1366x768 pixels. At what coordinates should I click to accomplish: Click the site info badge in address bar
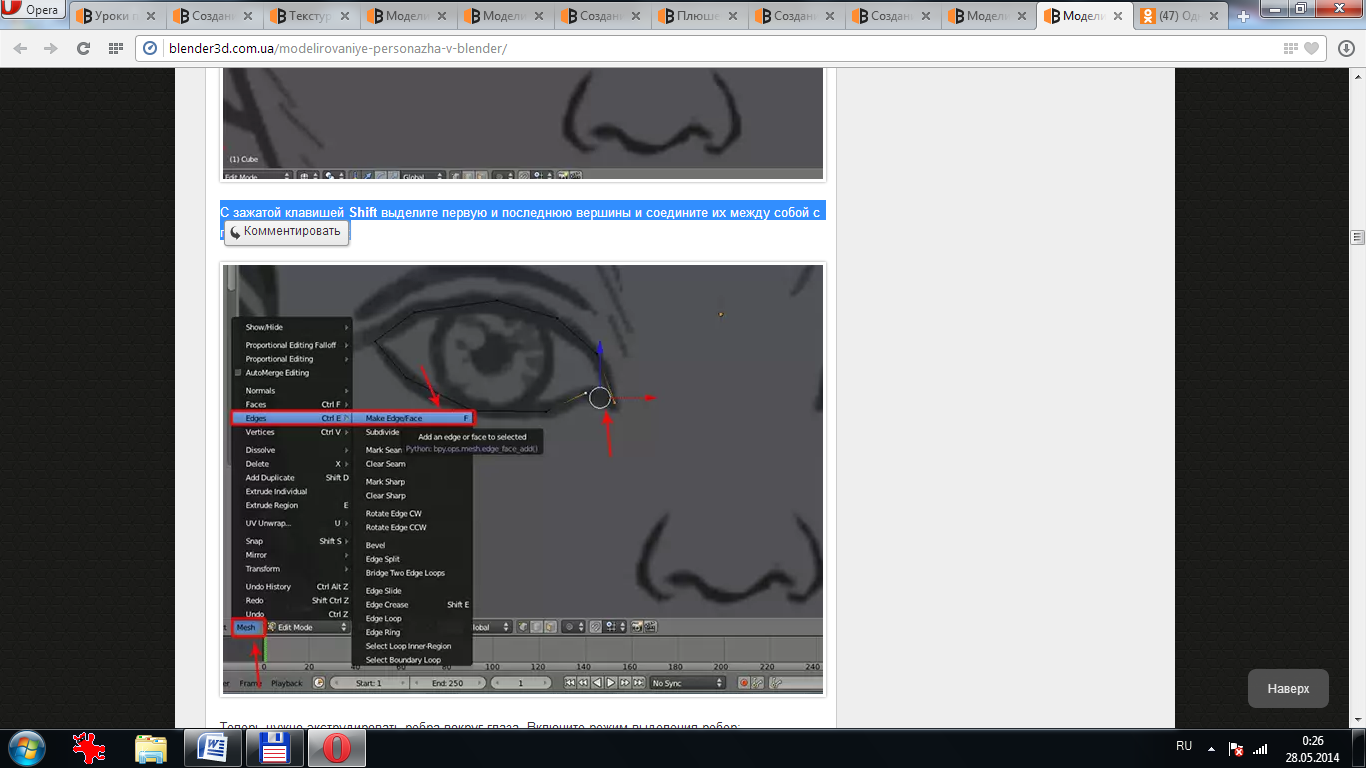151,49
